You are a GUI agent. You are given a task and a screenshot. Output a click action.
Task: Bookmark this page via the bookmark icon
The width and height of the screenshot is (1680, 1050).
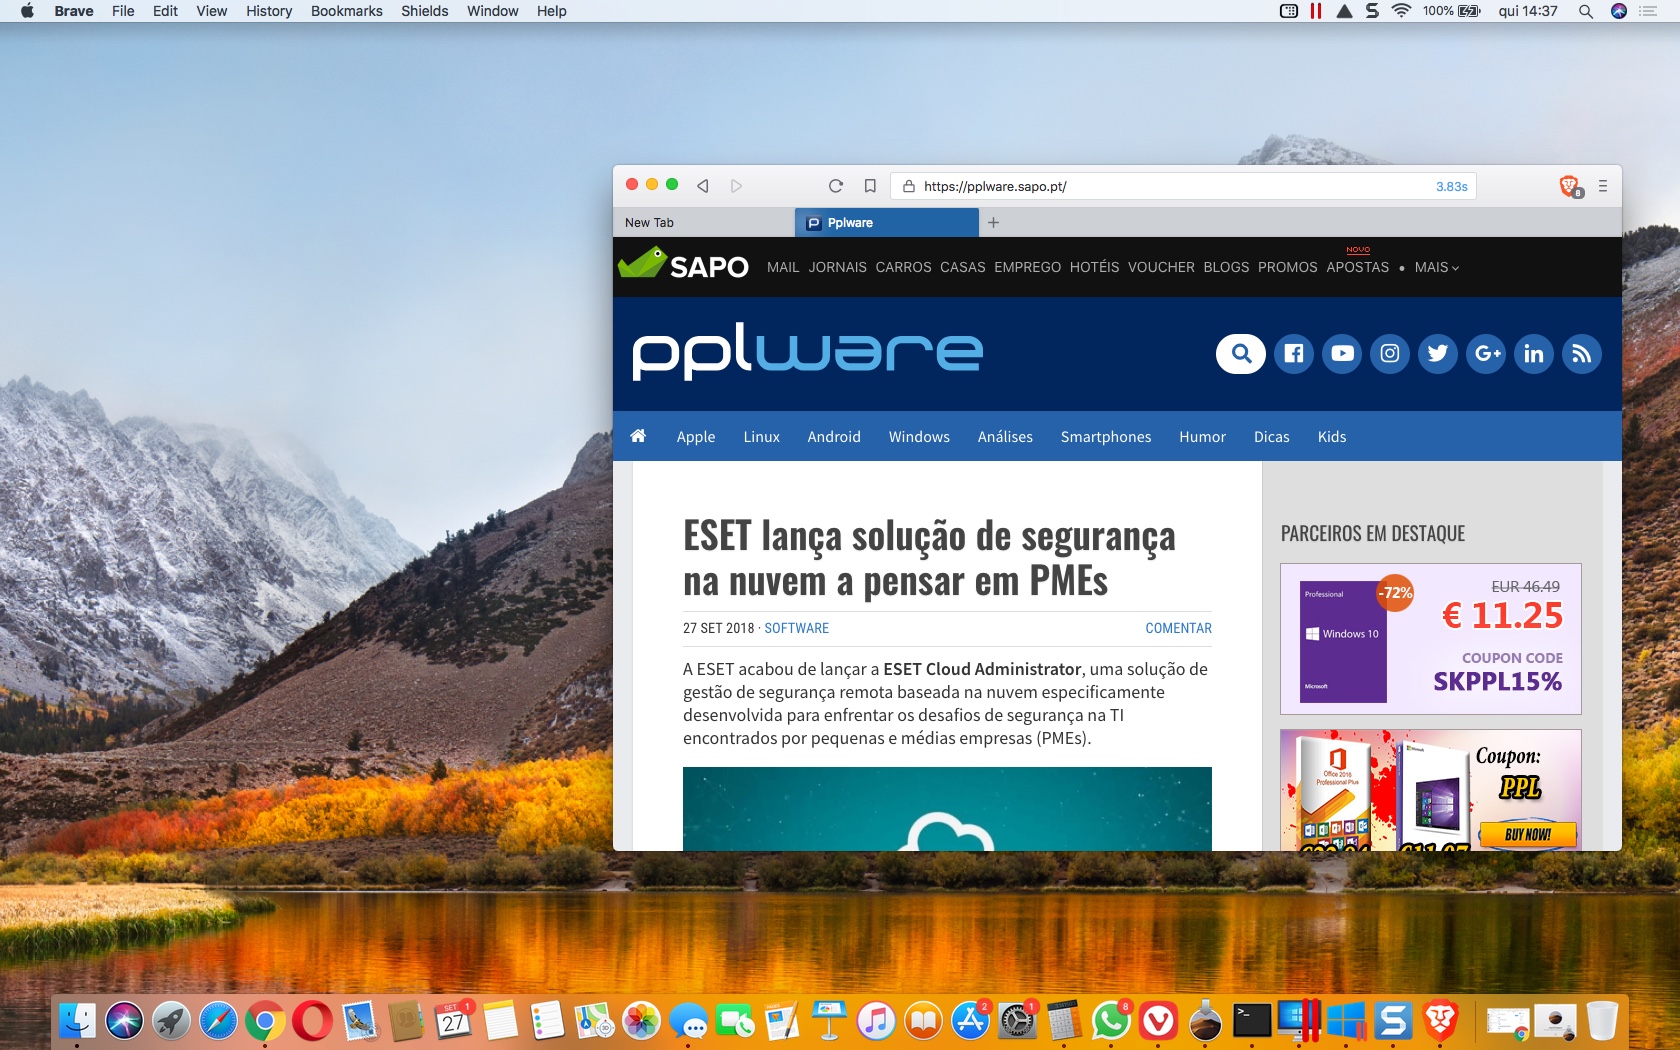coord(870,186)
